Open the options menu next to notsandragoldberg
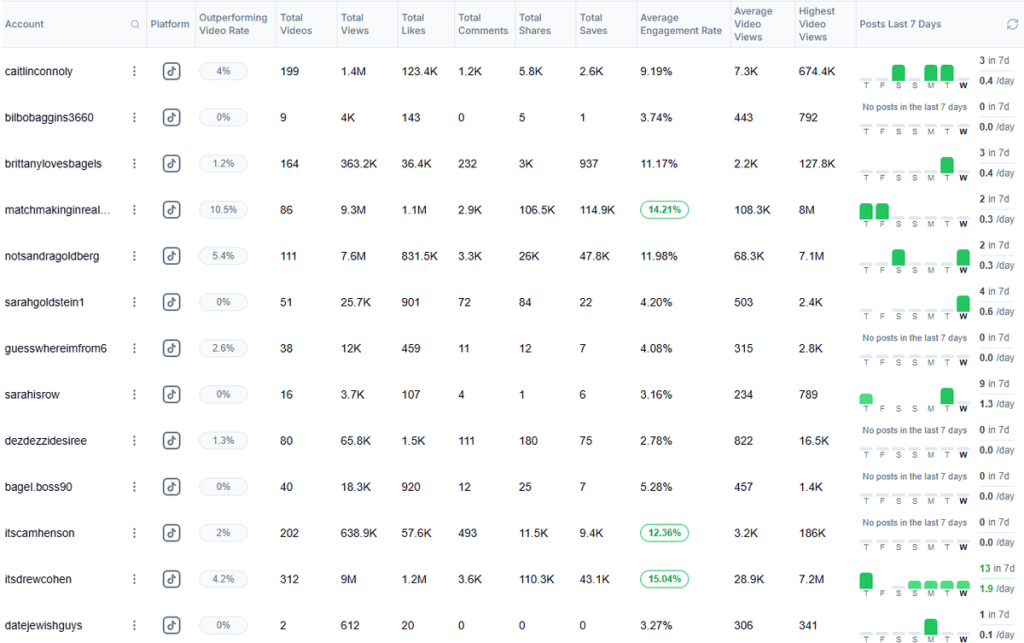The height and width of the screenshot is (643, 1024). coord(134,256)
